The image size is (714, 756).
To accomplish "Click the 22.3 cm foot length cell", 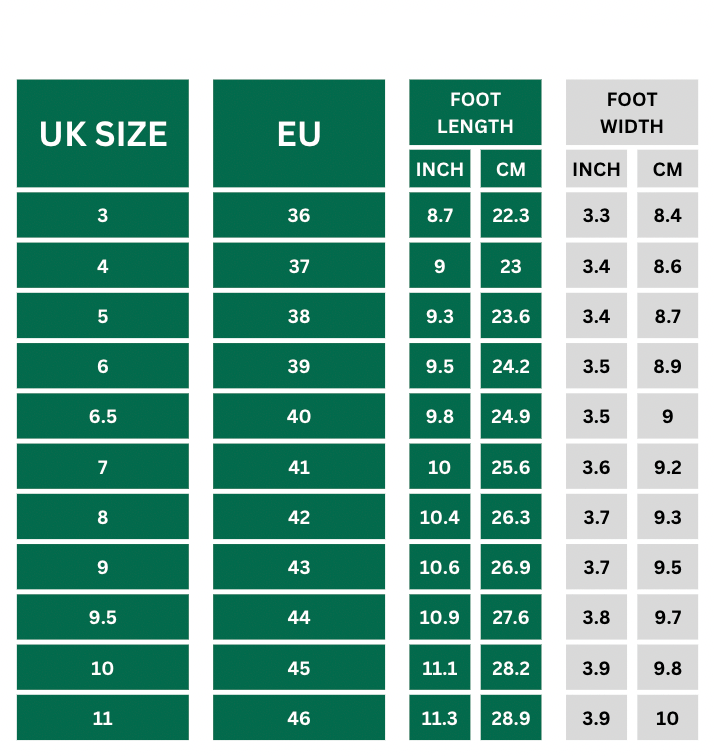I will tap(511, 215).
